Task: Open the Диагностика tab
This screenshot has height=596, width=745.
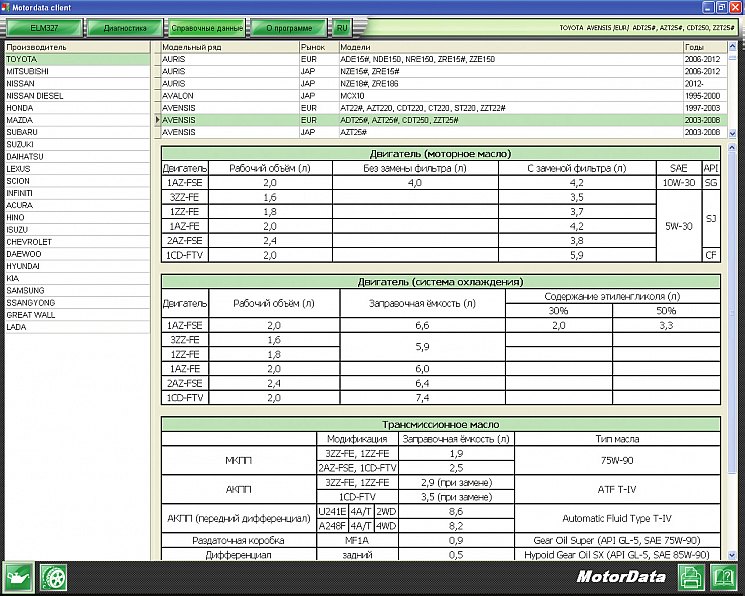Action: click(124, 28)
